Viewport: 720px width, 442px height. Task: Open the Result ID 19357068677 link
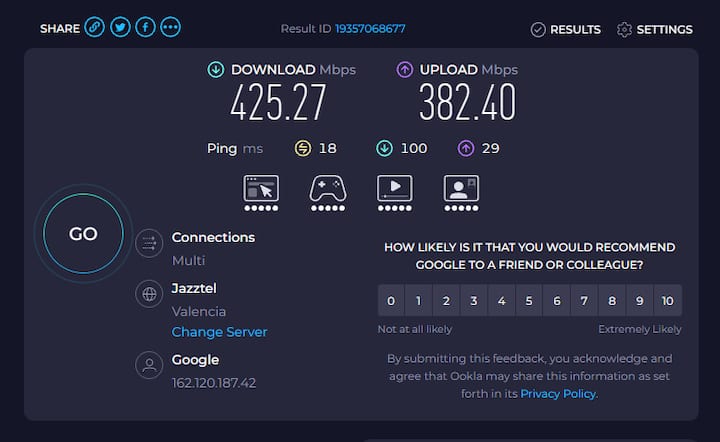coord(370,28)
